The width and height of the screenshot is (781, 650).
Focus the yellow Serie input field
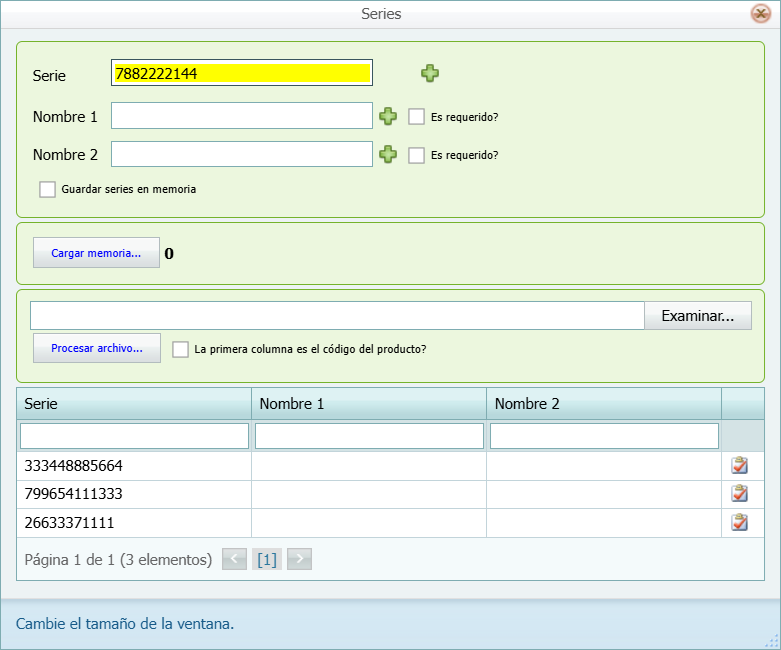coord(242,73)
